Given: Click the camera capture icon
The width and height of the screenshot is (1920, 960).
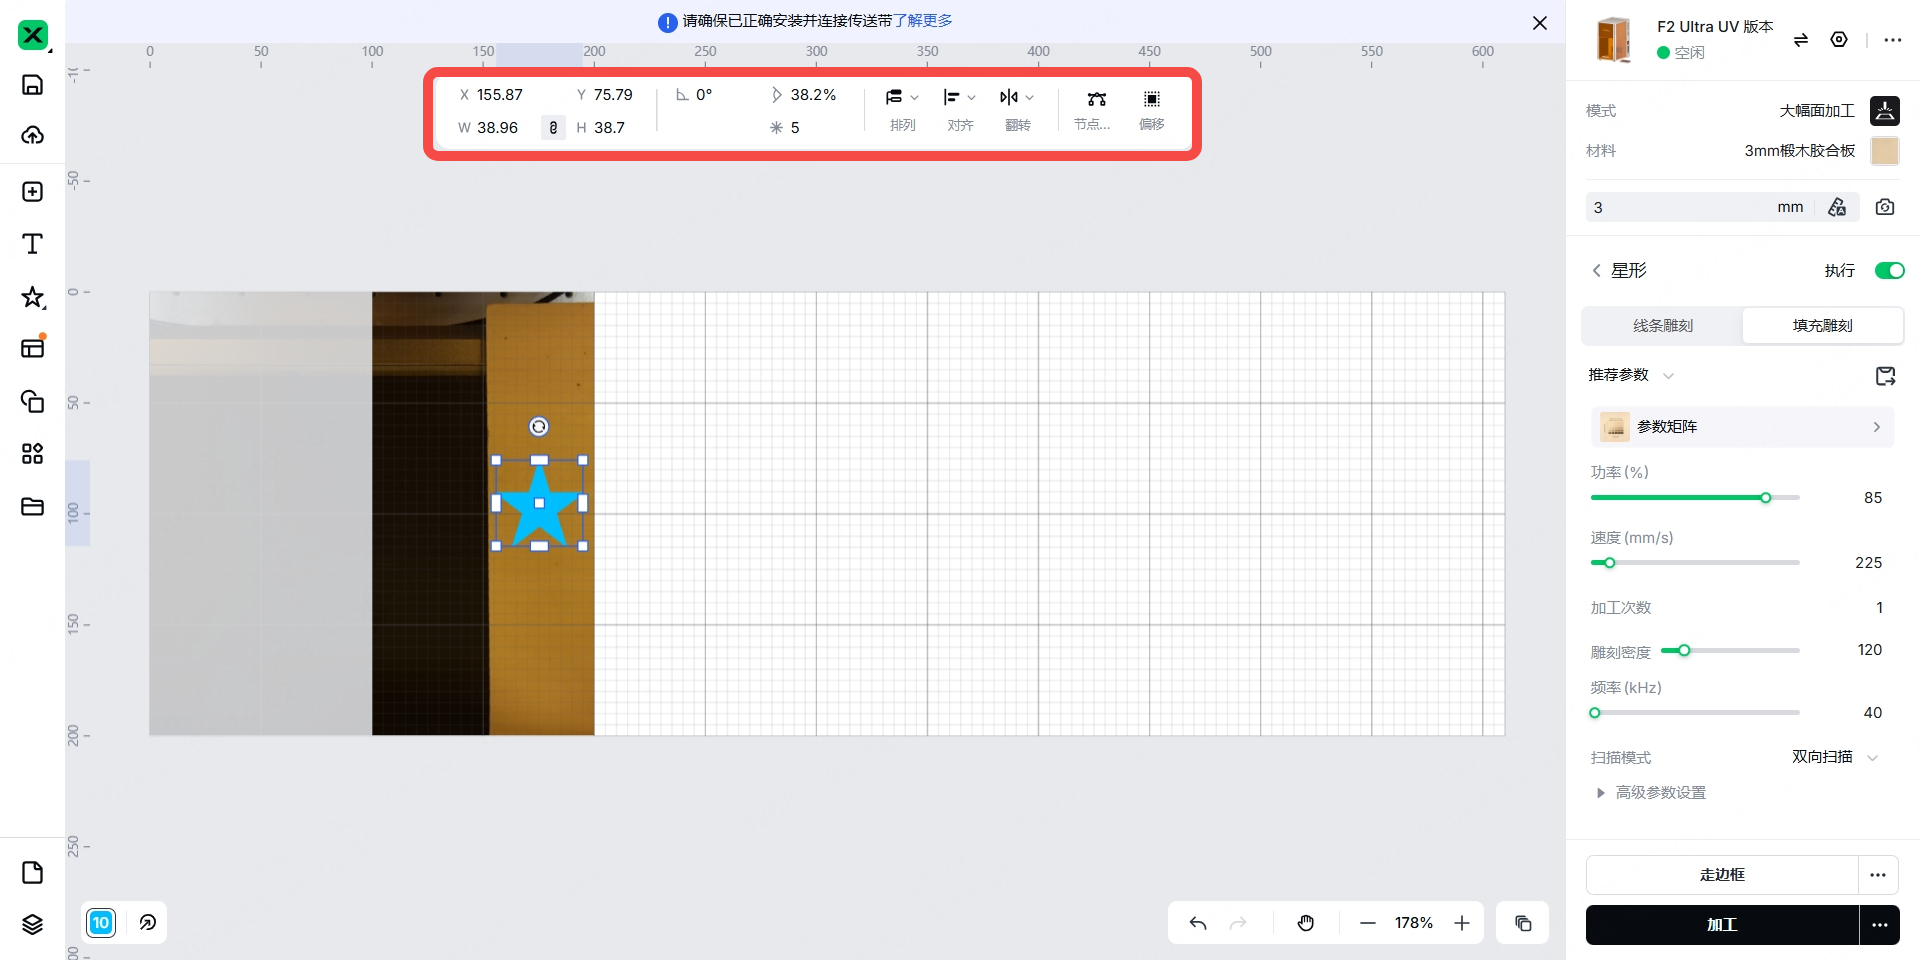Looking at the screenshot, I should (1885, 207).
